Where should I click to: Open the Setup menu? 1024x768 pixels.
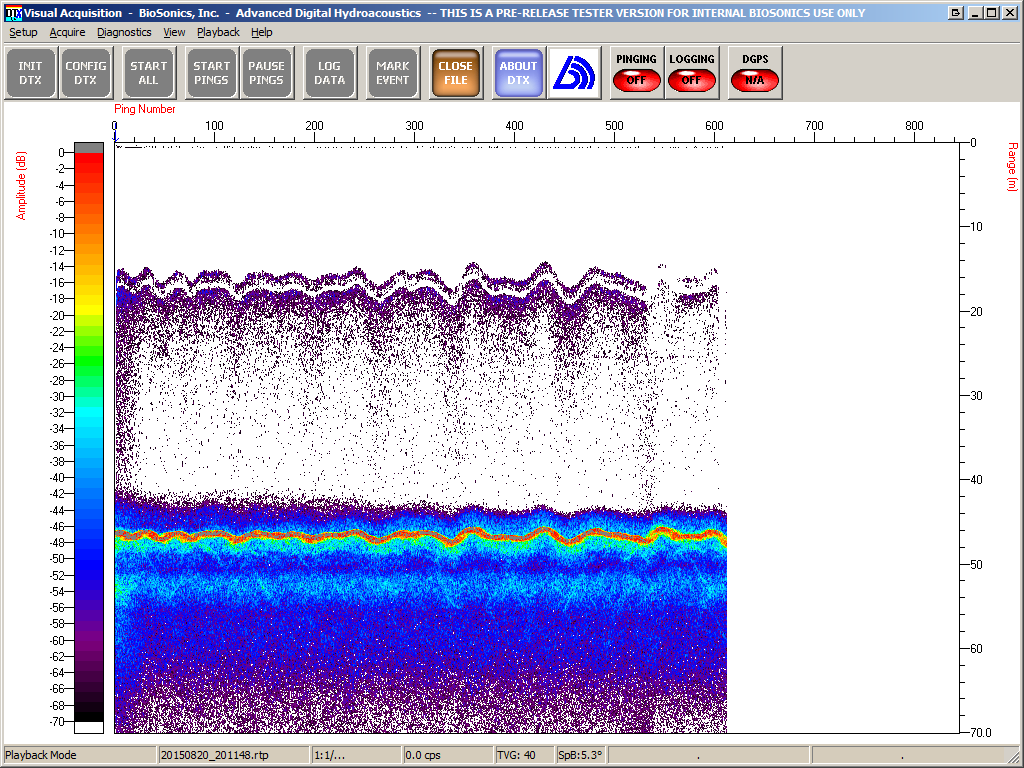pos(23,32)
